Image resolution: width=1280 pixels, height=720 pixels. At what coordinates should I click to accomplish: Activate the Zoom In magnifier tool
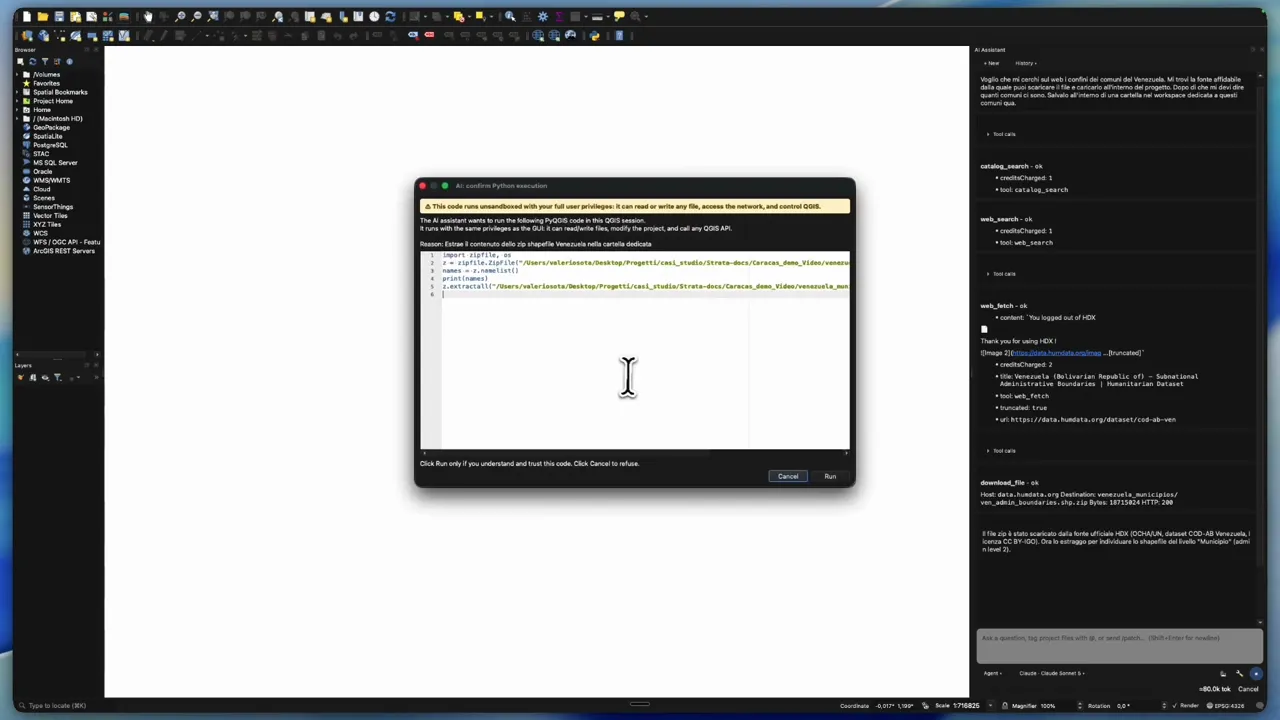coord(180,17)
